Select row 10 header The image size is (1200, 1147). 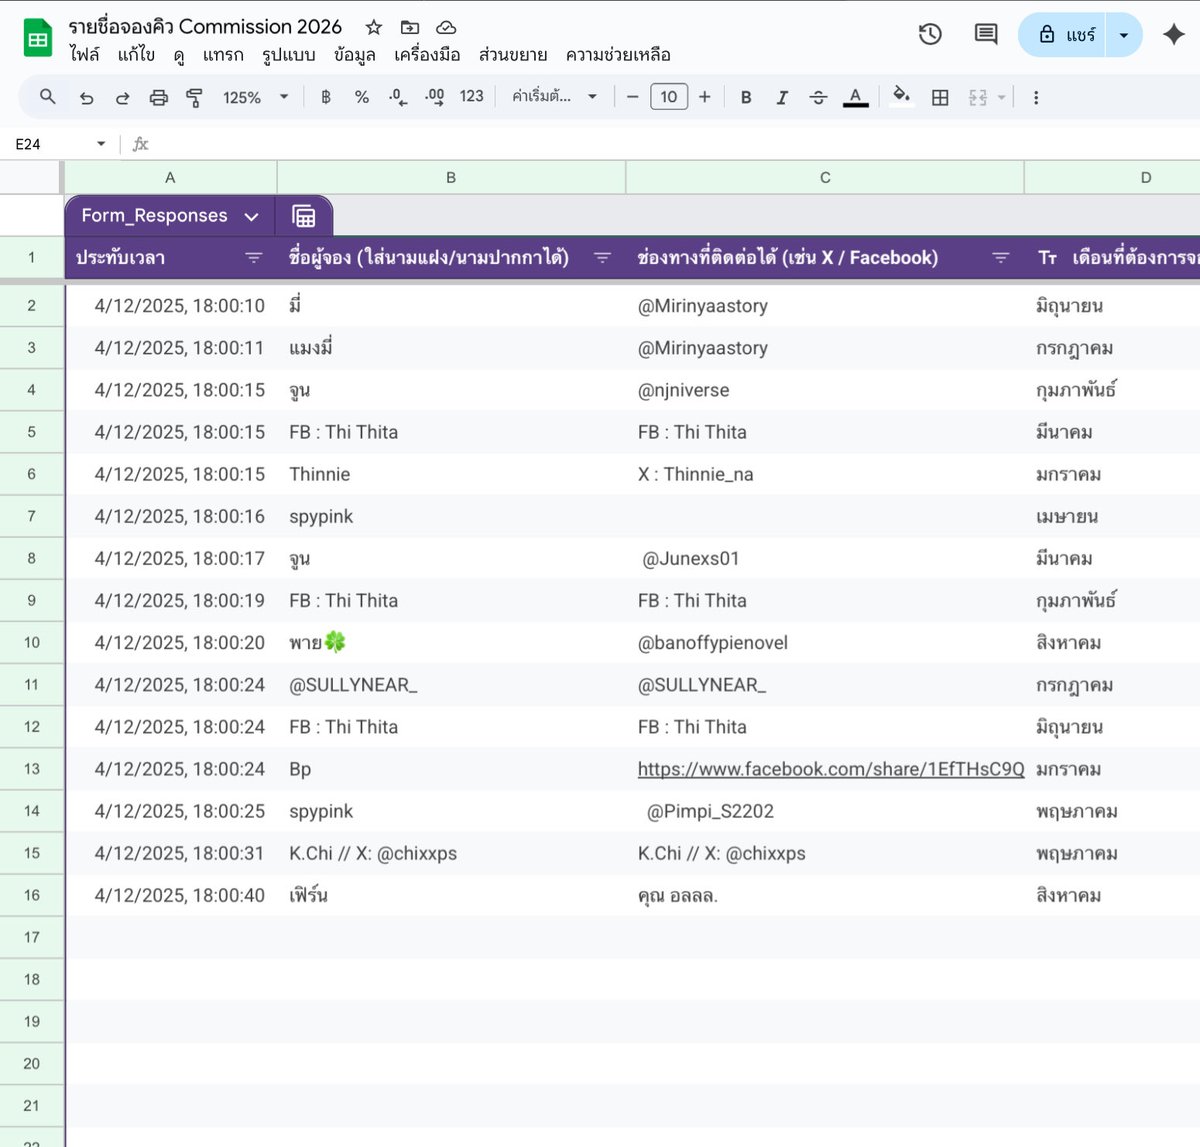pos(32,643)
